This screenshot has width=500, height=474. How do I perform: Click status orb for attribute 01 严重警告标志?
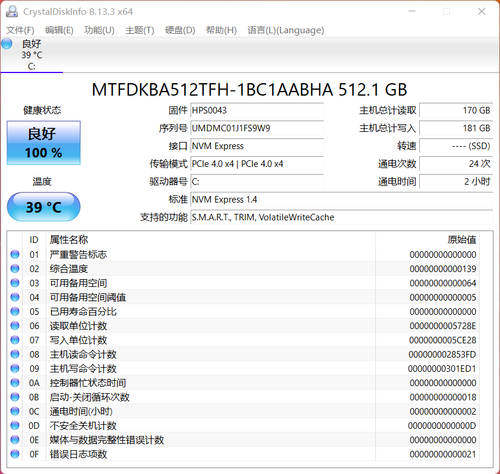pos(15,254)
